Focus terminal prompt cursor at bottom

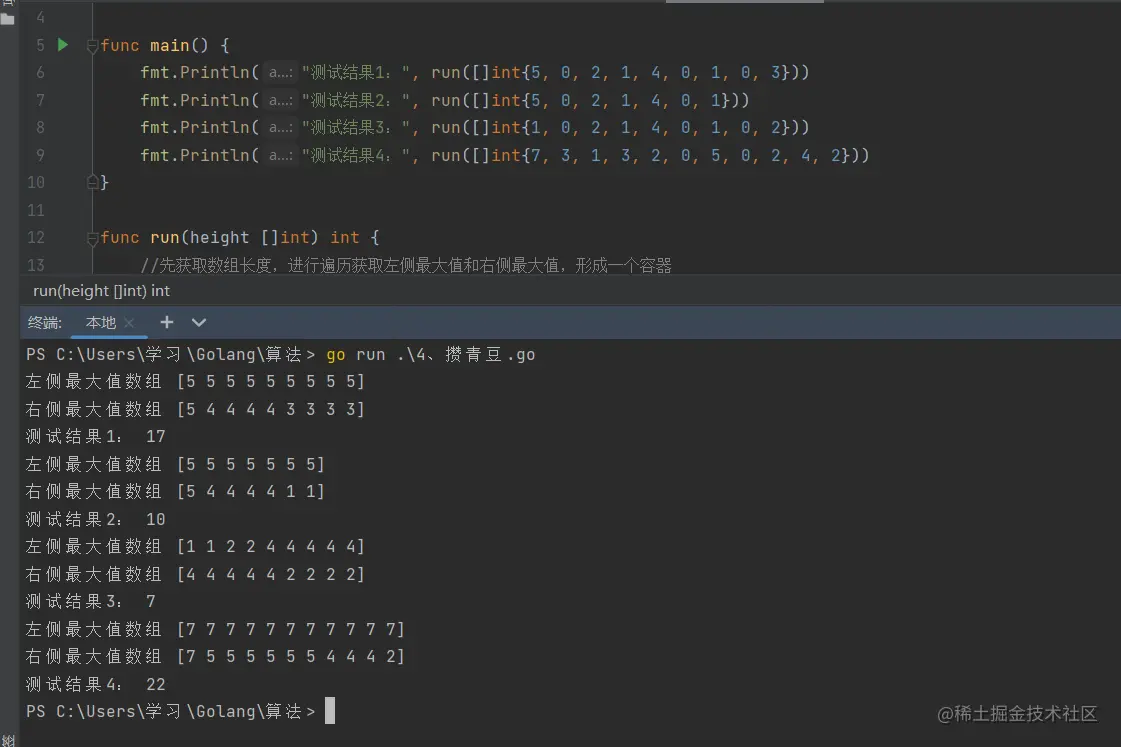pos(330,711)
